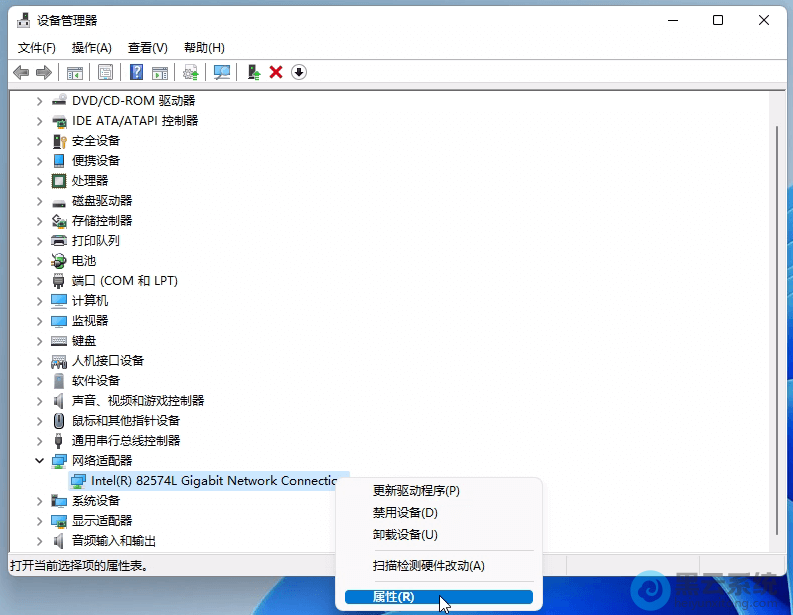Click the Forward arrow toolbar icon
This screenshot has height=615, width=793.
click(43, 72)
